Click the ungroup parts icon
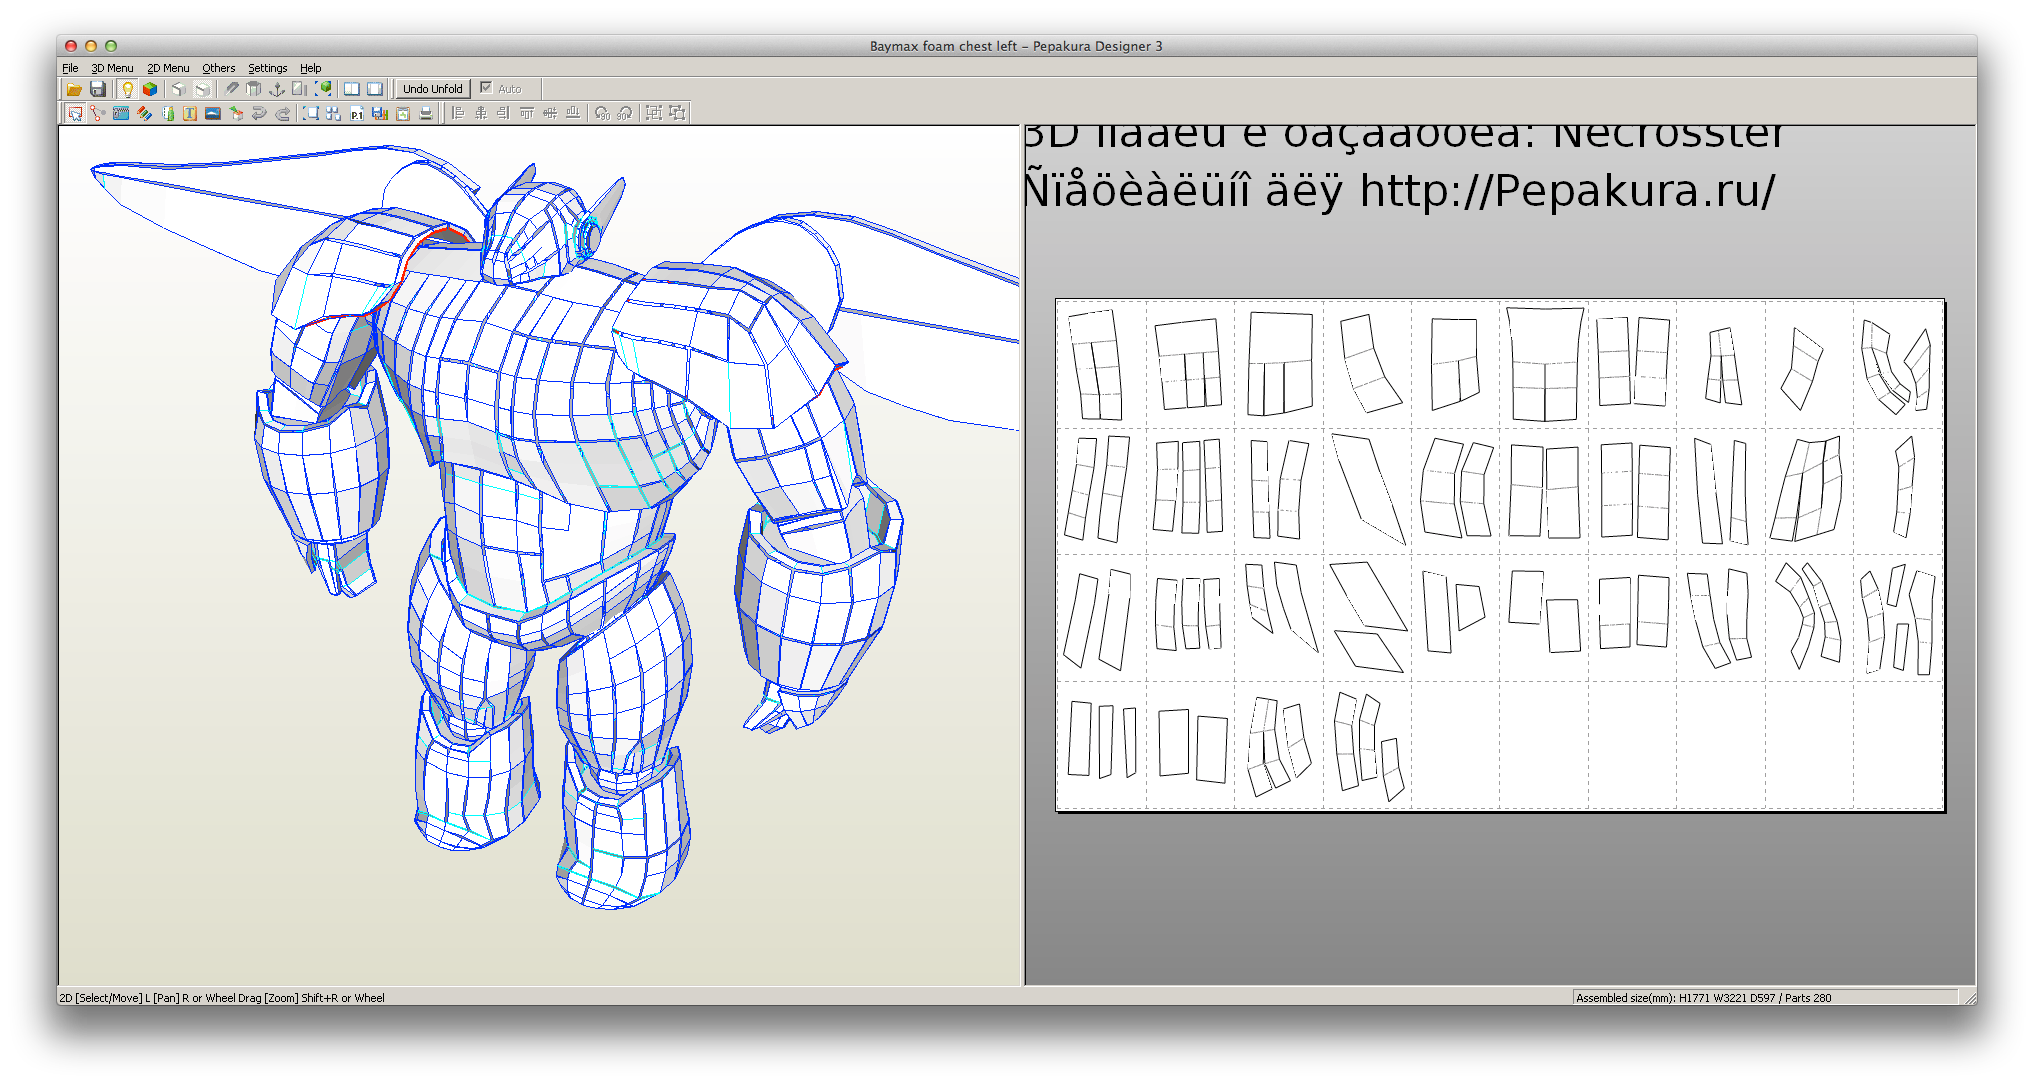The image size is (2034, 1084). (x=677, y=113)
